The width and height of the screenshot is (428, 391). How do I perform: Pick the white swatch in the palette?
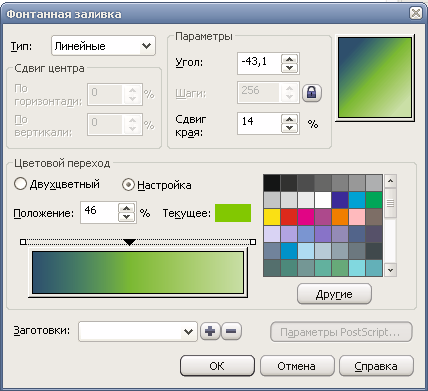pos(323,200)
